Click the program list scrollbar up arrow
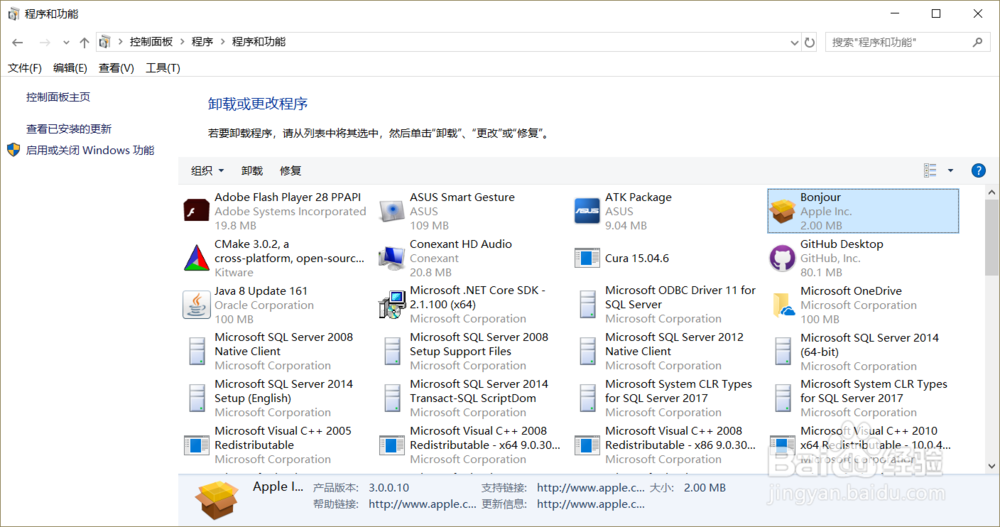This screenshot has height=527, width=1000. (x=992, y=192)
